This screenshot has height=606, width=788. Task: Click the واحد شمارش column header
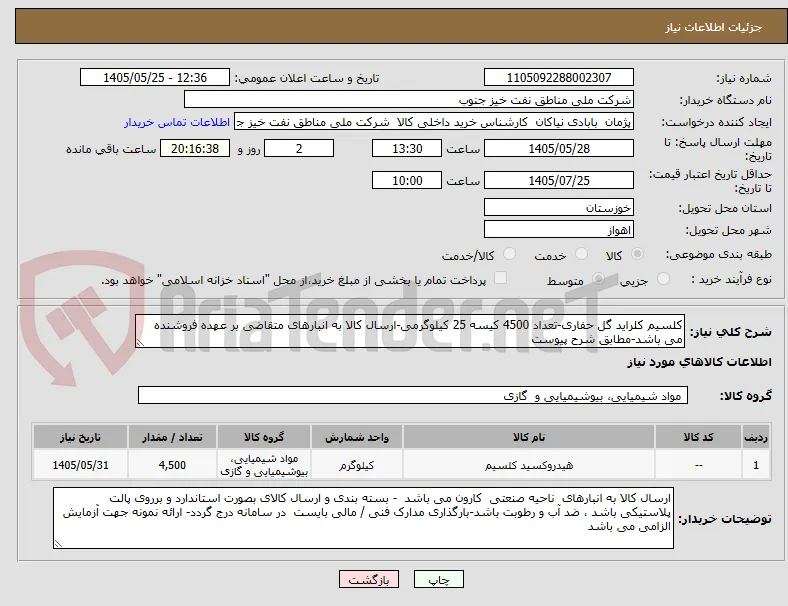click(x=357, y=437)
